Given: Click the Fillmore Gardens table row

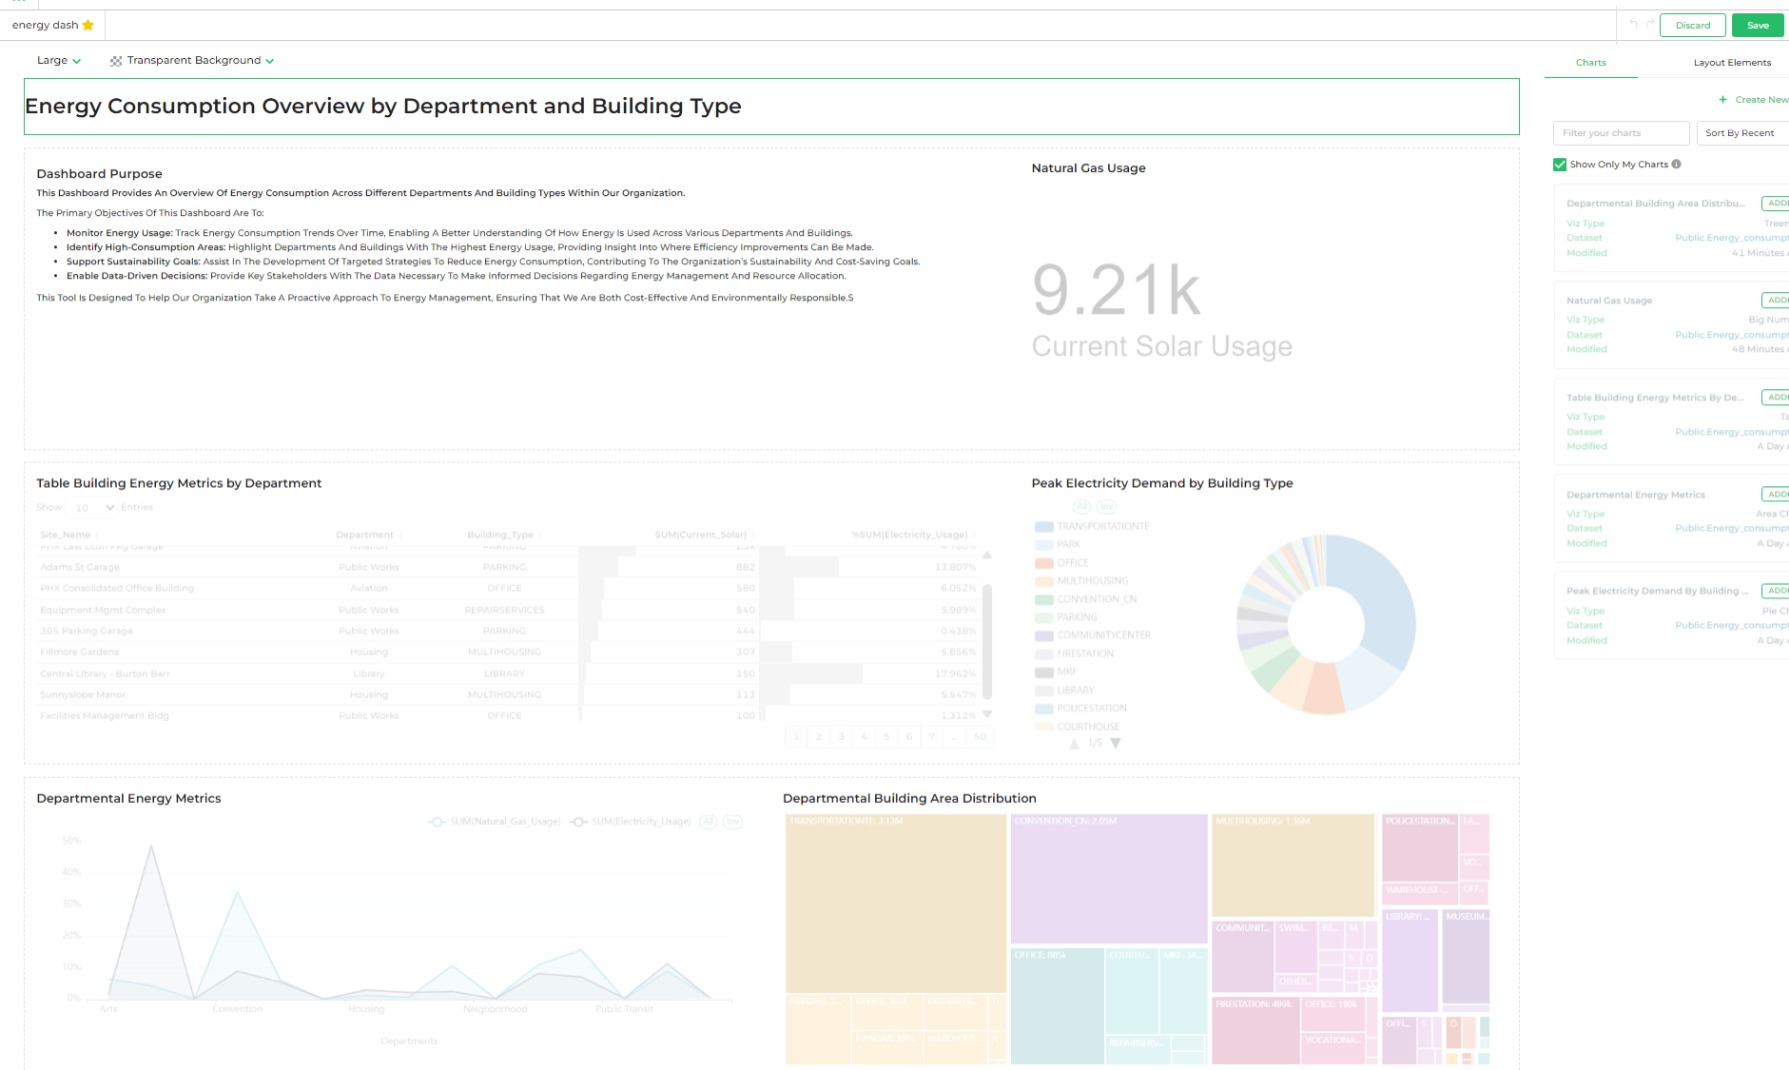Looking at the screenshot, I should [x=507, y=652].
